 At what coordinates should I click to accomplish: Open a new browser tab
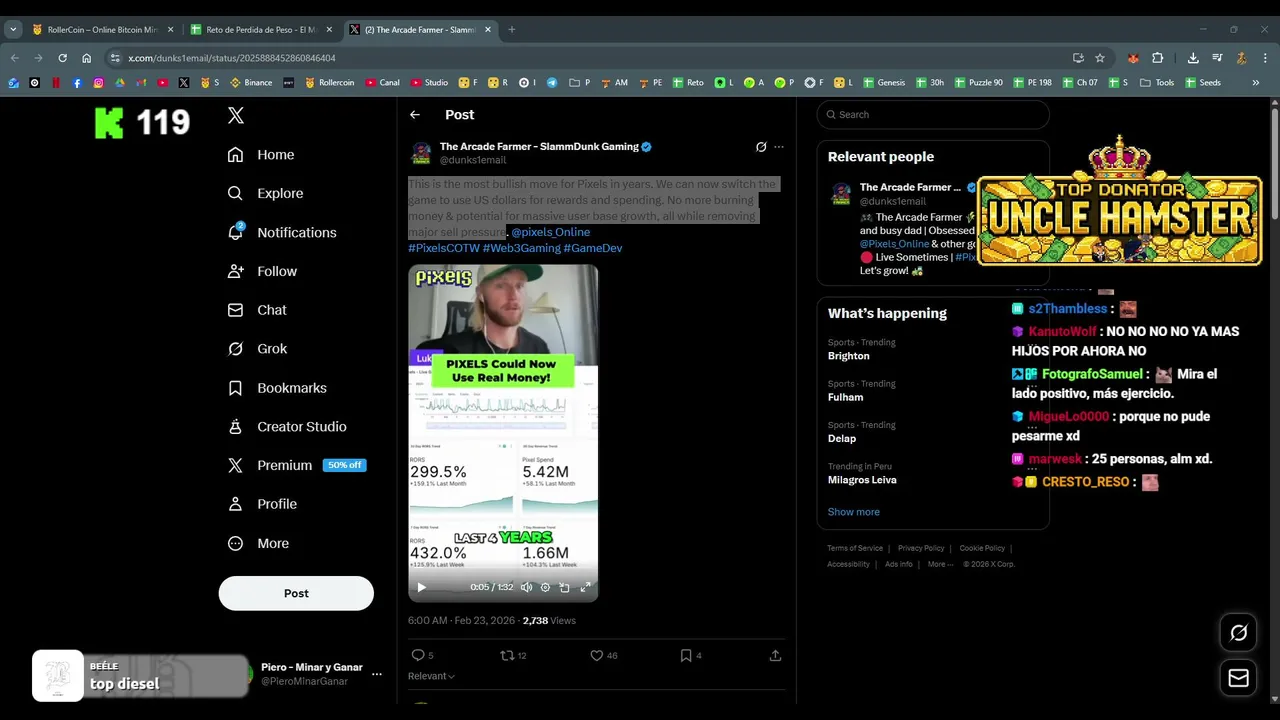511,30
